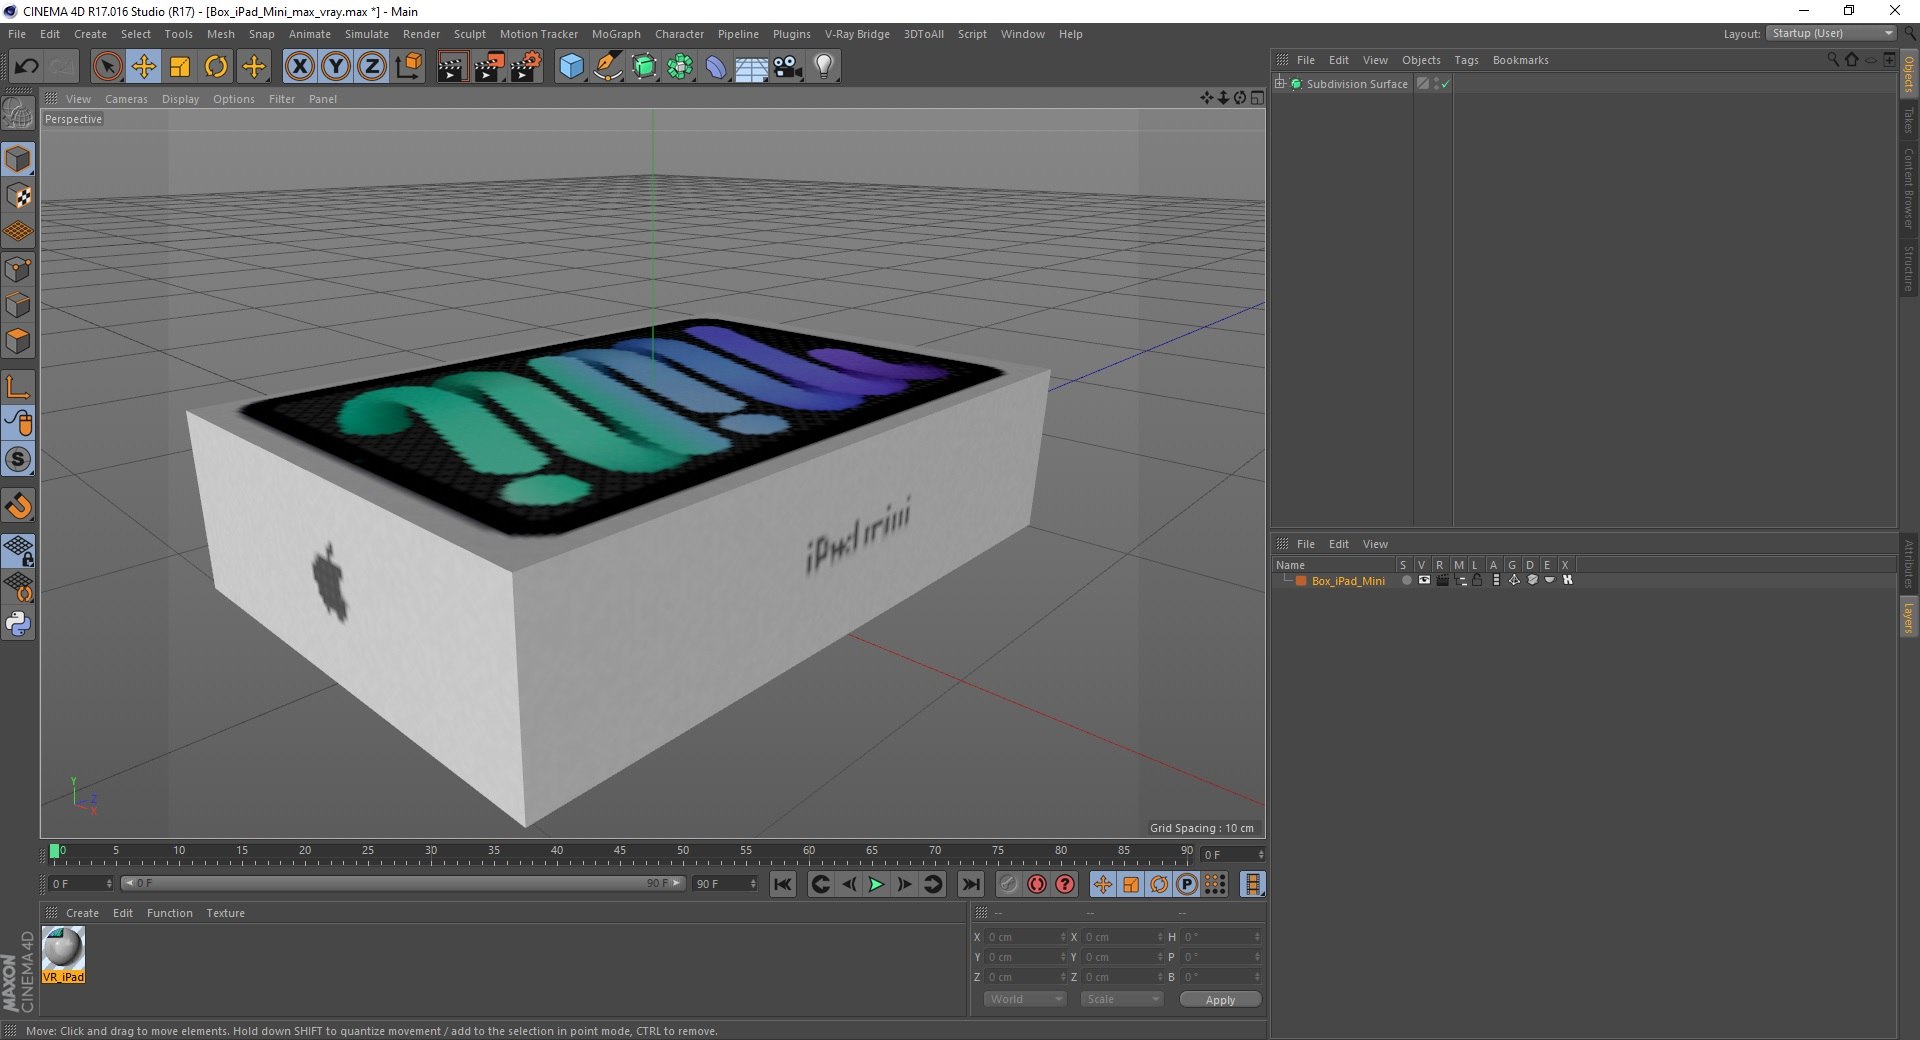Screen dimensions: 1920x1040
Task: Click Make Editable icon in left sidebar
Action: 18,114
